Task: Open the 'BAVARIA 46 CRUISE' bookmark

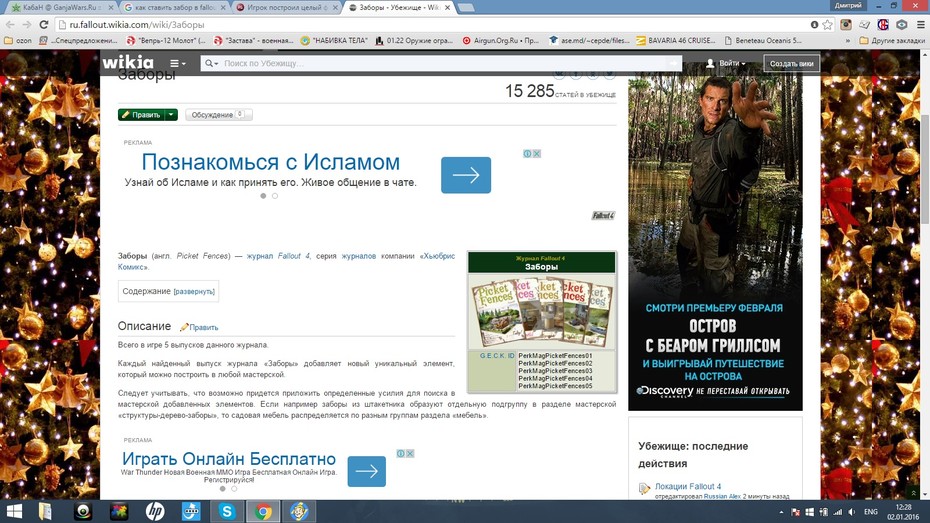Action: click(x=676, y=40)
